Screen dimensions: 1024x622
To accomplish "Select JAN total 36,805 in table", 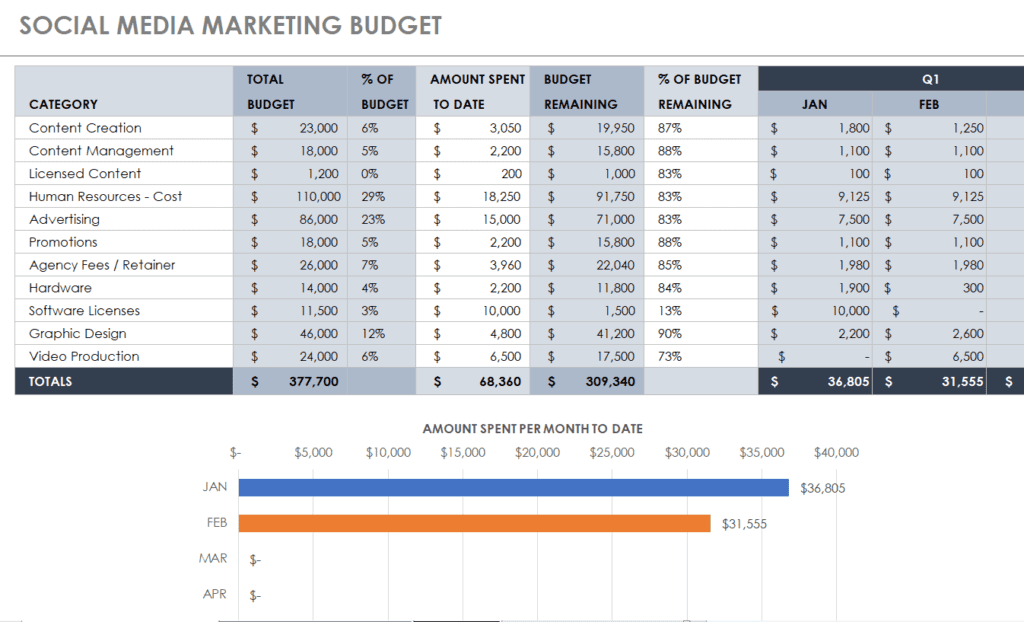I will (x=815, y=382).
